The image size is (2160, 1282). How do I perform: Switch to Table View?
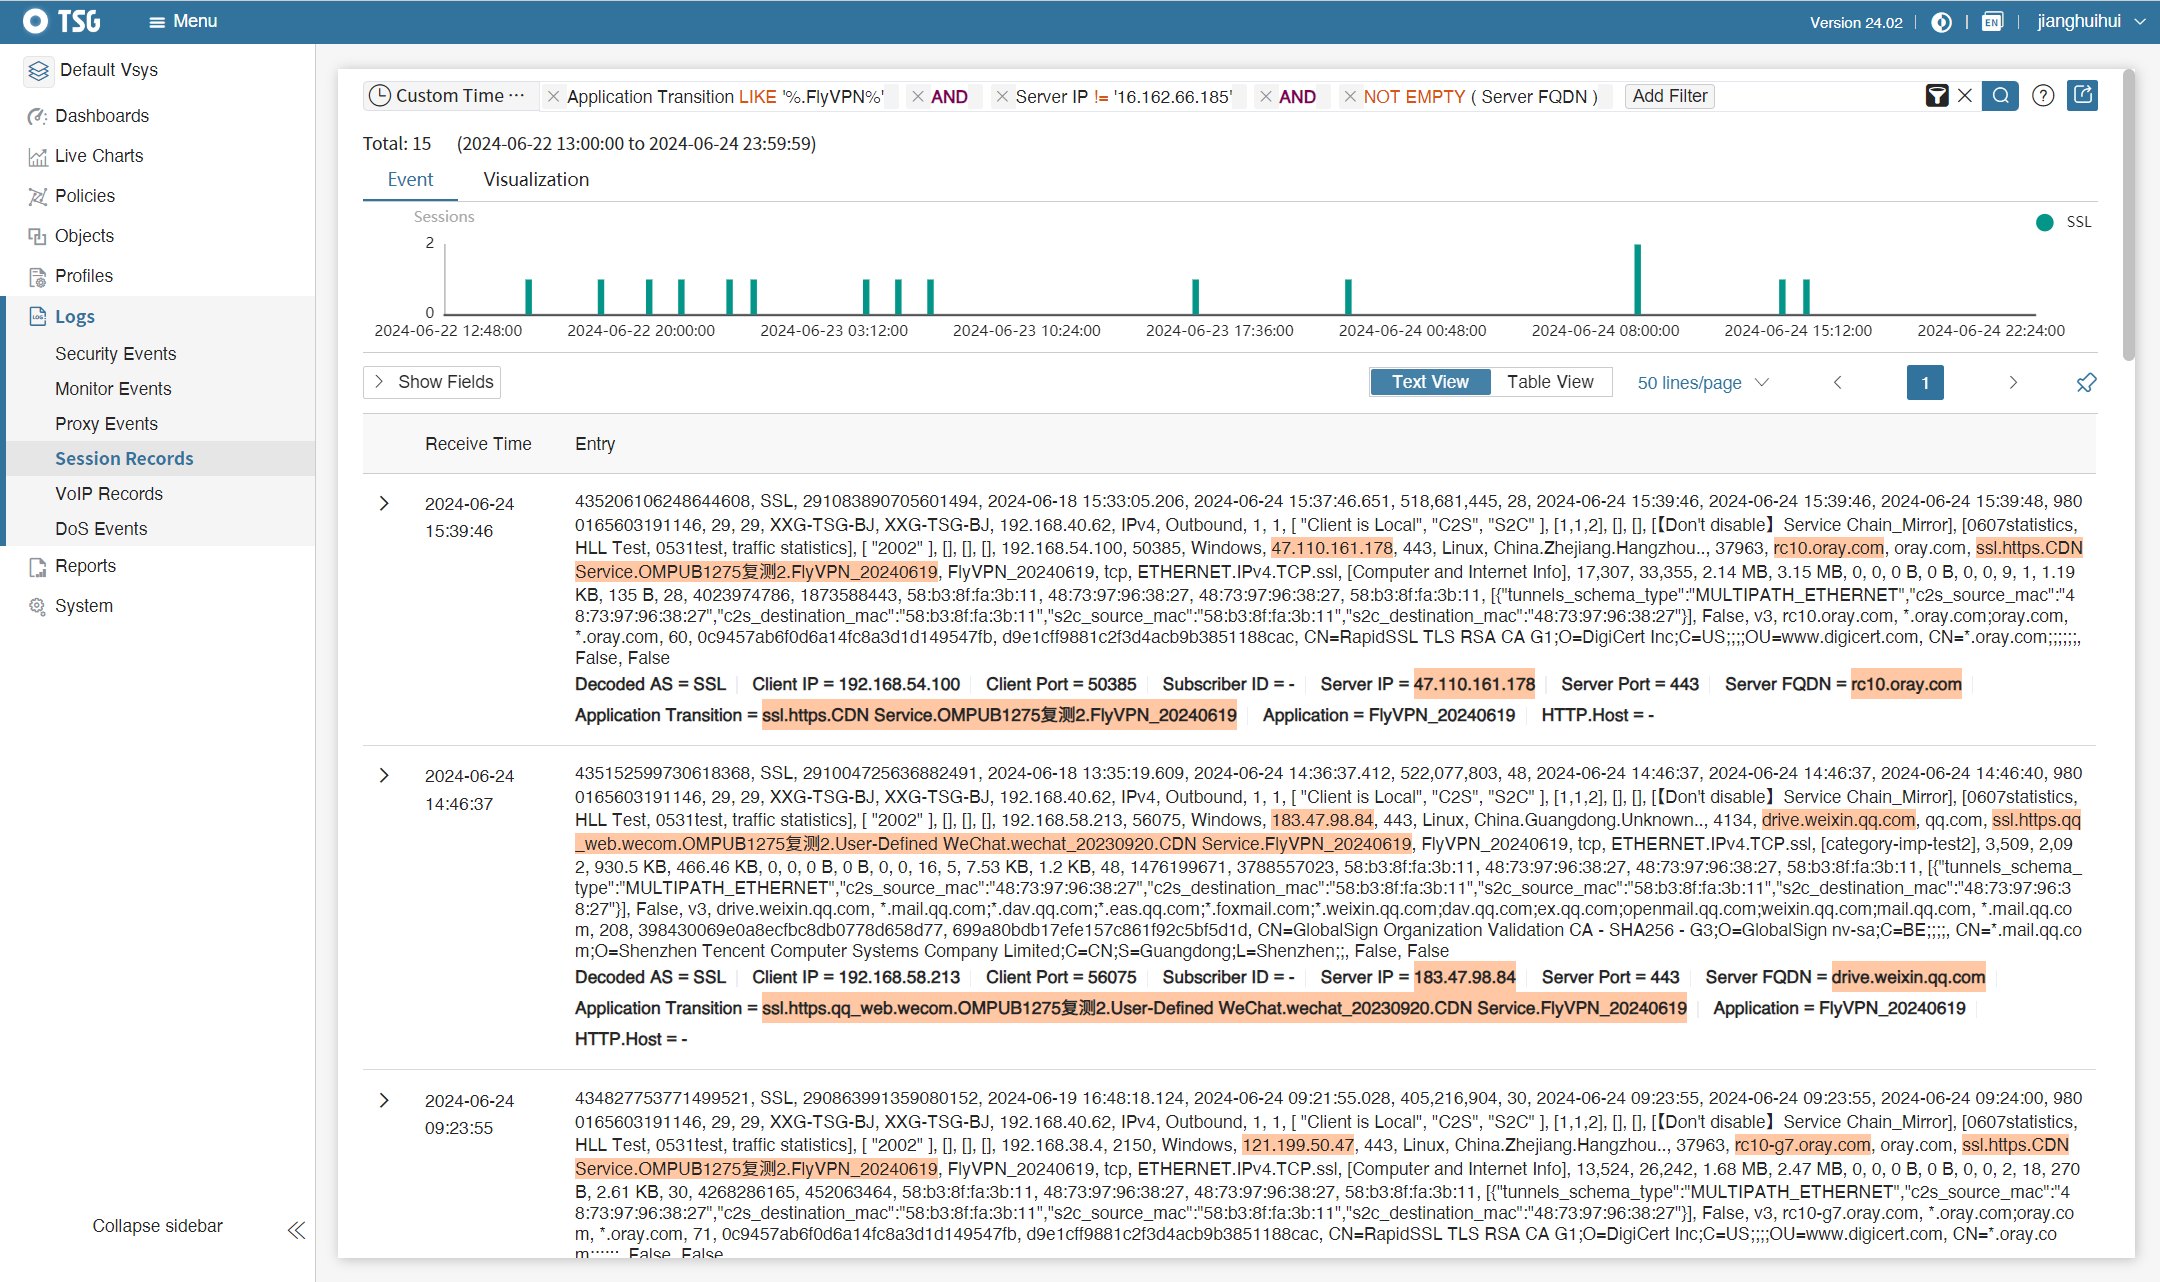click(1550, 382)
